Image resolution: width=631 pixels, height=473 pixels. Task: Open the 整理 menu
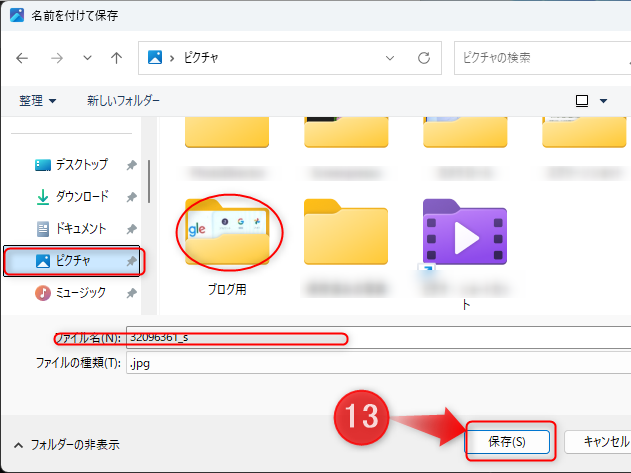38,101
